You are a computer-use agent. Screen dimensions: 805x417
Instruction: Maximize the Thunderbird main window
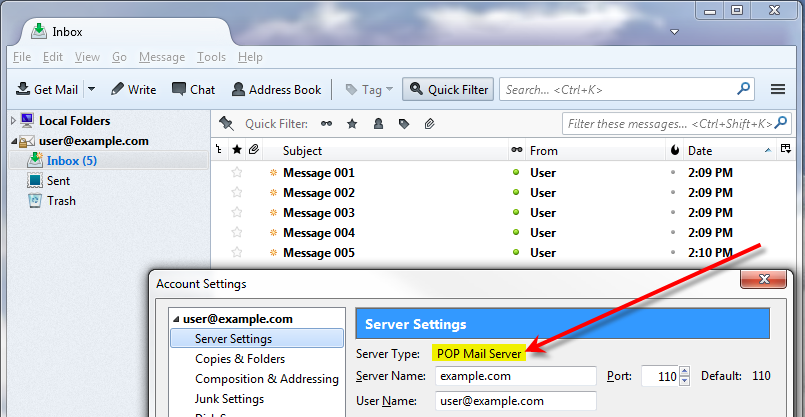[x=737, y=9]
